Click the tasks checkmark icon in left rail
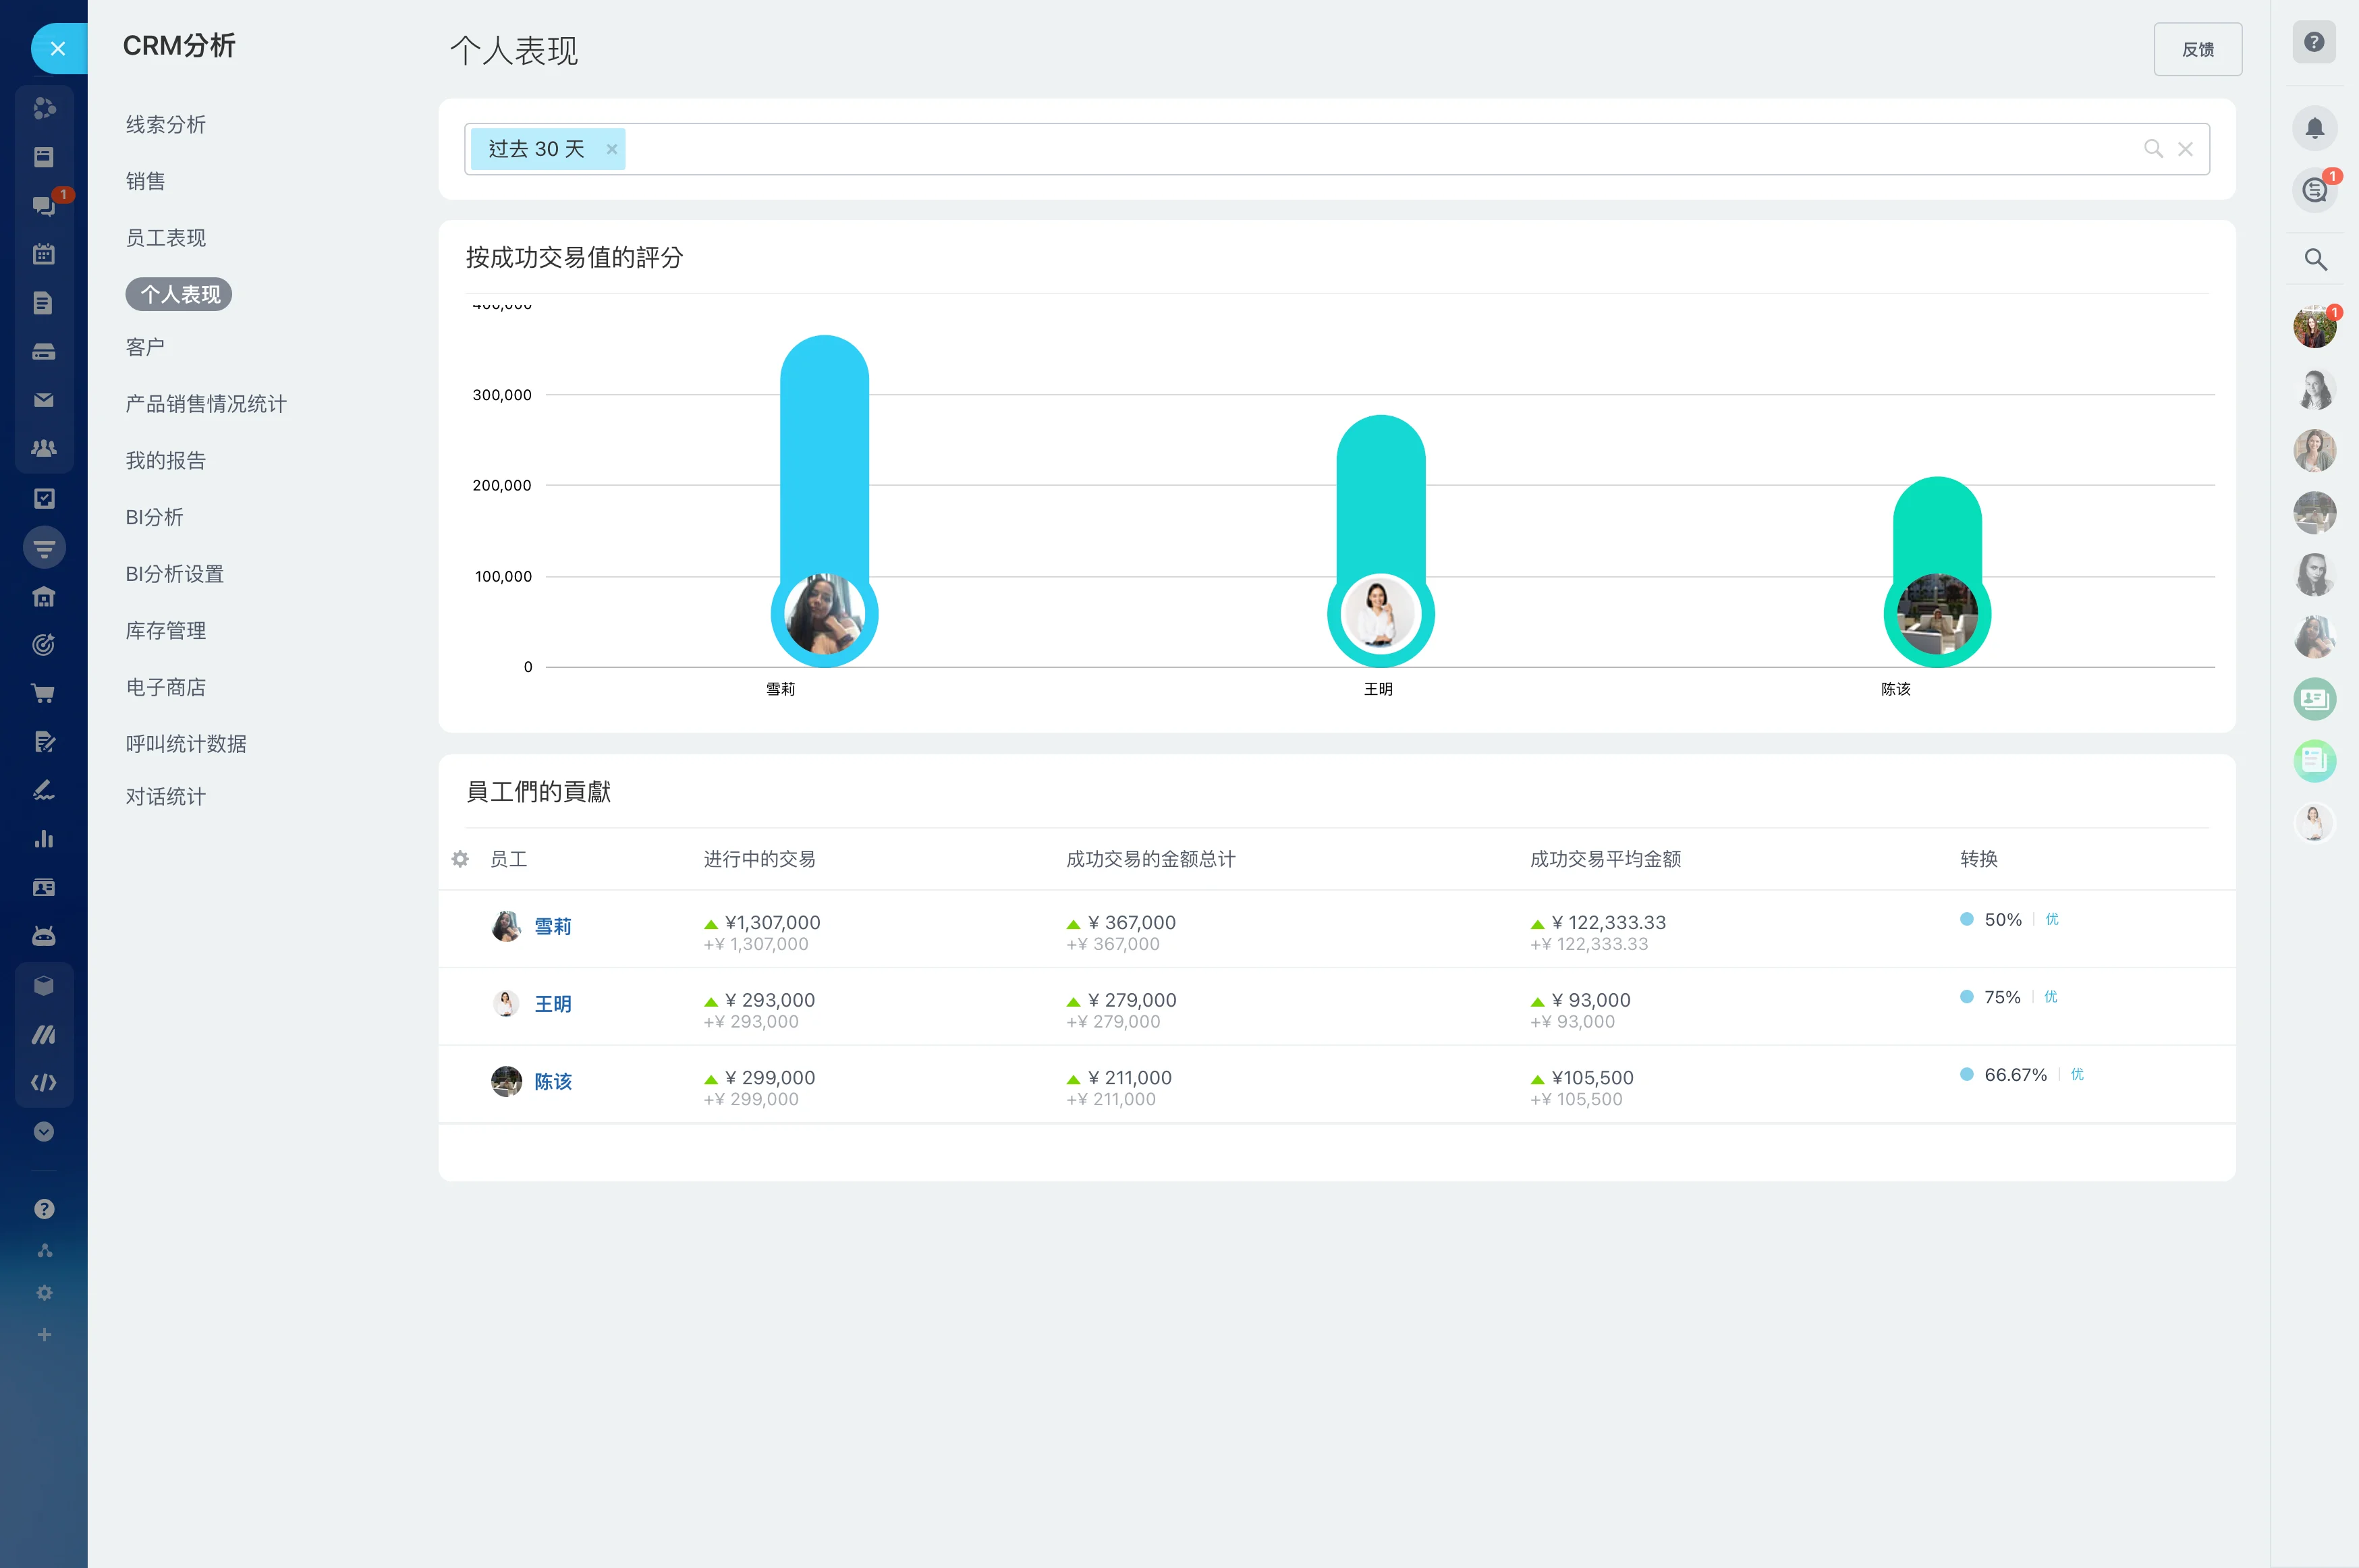 [43, 498]
